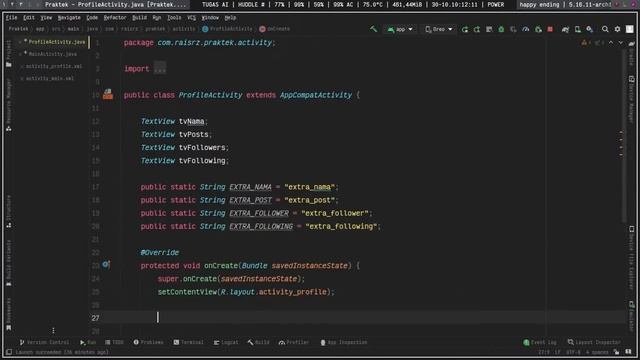The height and width of the screenshot is (360, 640).
Task: Open the VCS menu
Action: 191,18
